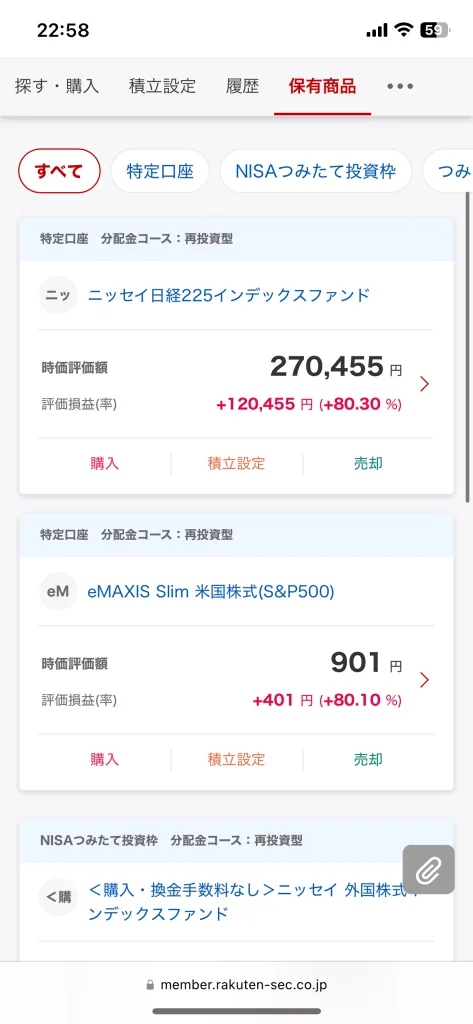Select the NISAつみたて投資枠 filter chip
The image size is (473, 1024).
[316, 171]
